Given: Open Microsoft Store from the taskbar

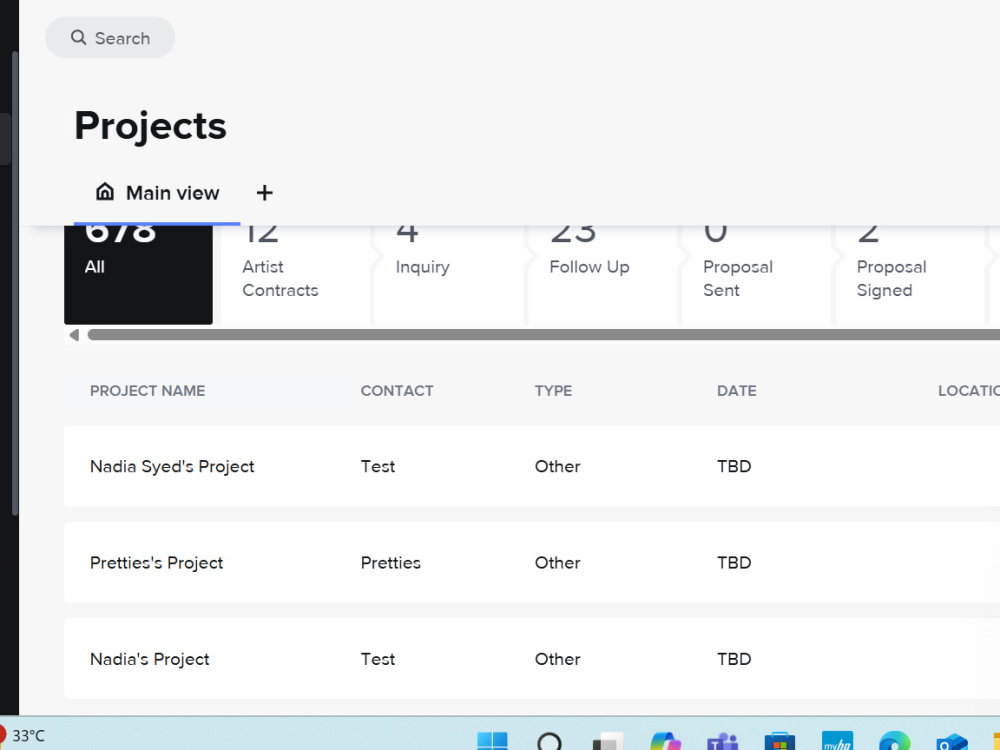Looking at the screenshot, I should click(x=779, y=741).
